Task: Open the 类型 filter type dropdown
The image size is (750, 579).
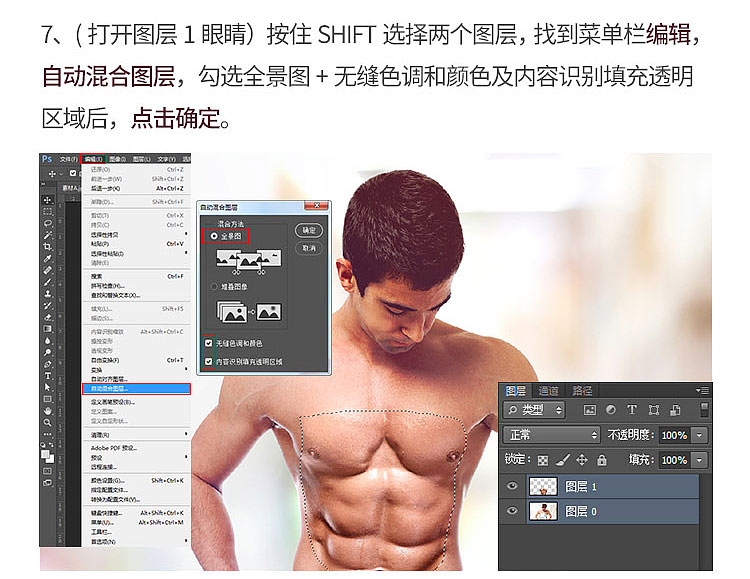Action: point(534,410)
